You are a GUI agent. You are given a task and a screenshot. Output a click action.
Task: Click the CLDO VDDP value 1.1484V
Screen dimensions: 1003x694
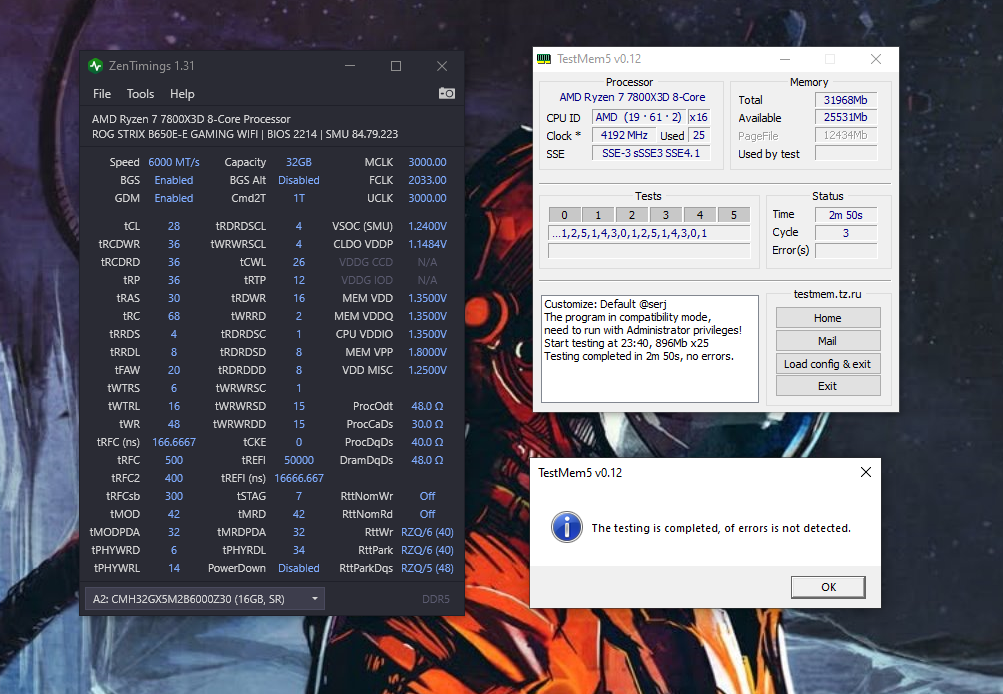(x=427, y=244)
